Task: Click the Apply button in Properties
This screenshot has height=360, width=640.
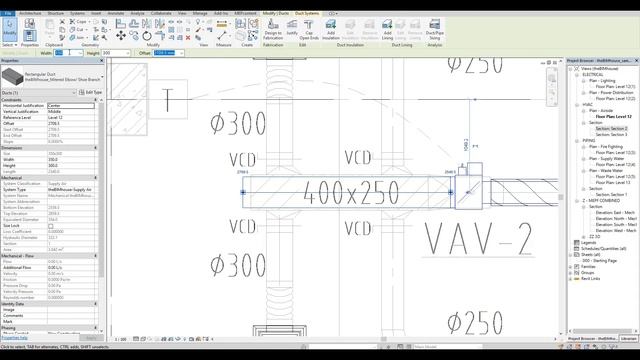Action: click(x=91, y=338)
